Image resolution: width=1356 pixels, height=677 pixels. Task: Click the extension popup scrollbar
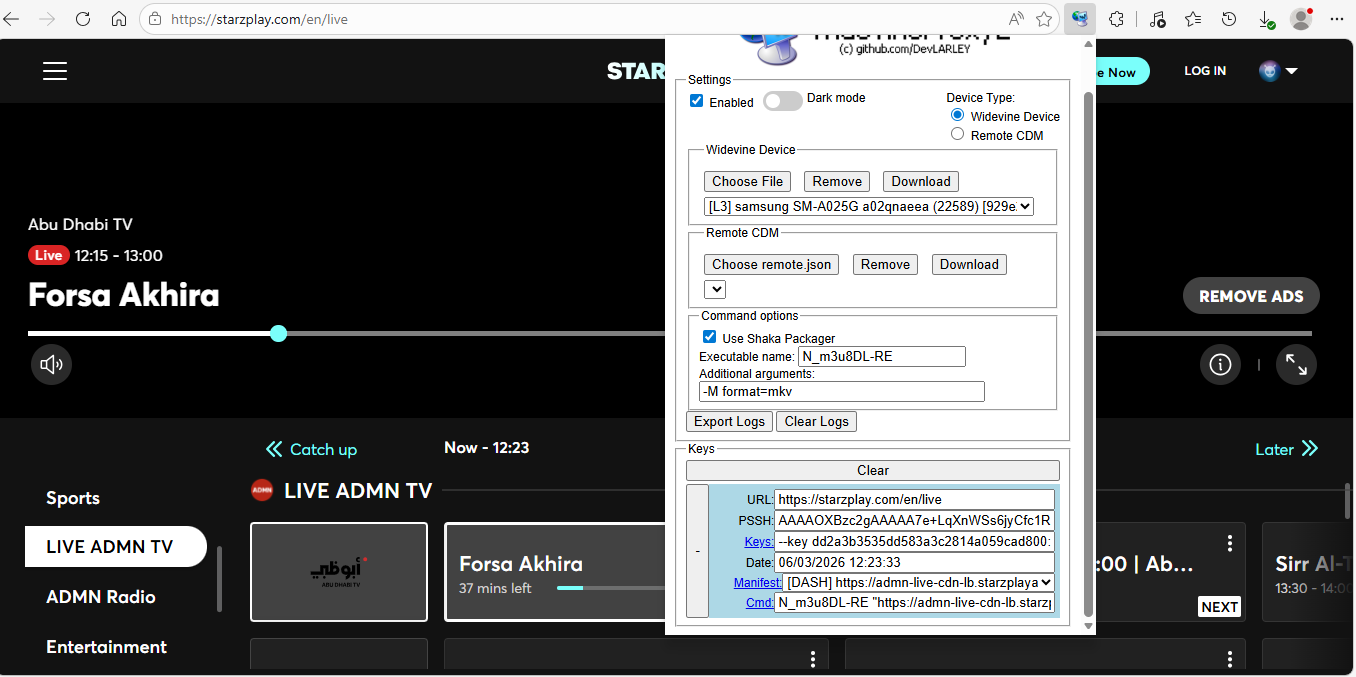(x=1088, y=353)
